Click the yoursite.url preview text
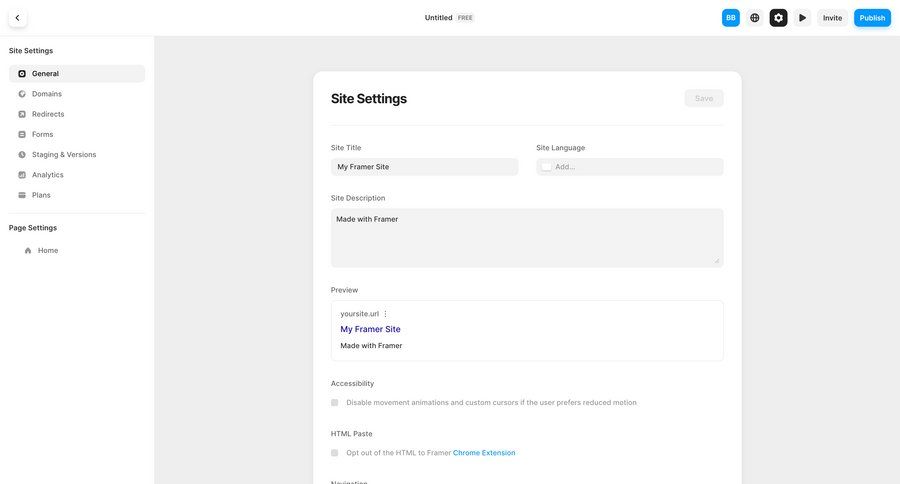This screenshot has height=484, width=900. tap(359, 314)
